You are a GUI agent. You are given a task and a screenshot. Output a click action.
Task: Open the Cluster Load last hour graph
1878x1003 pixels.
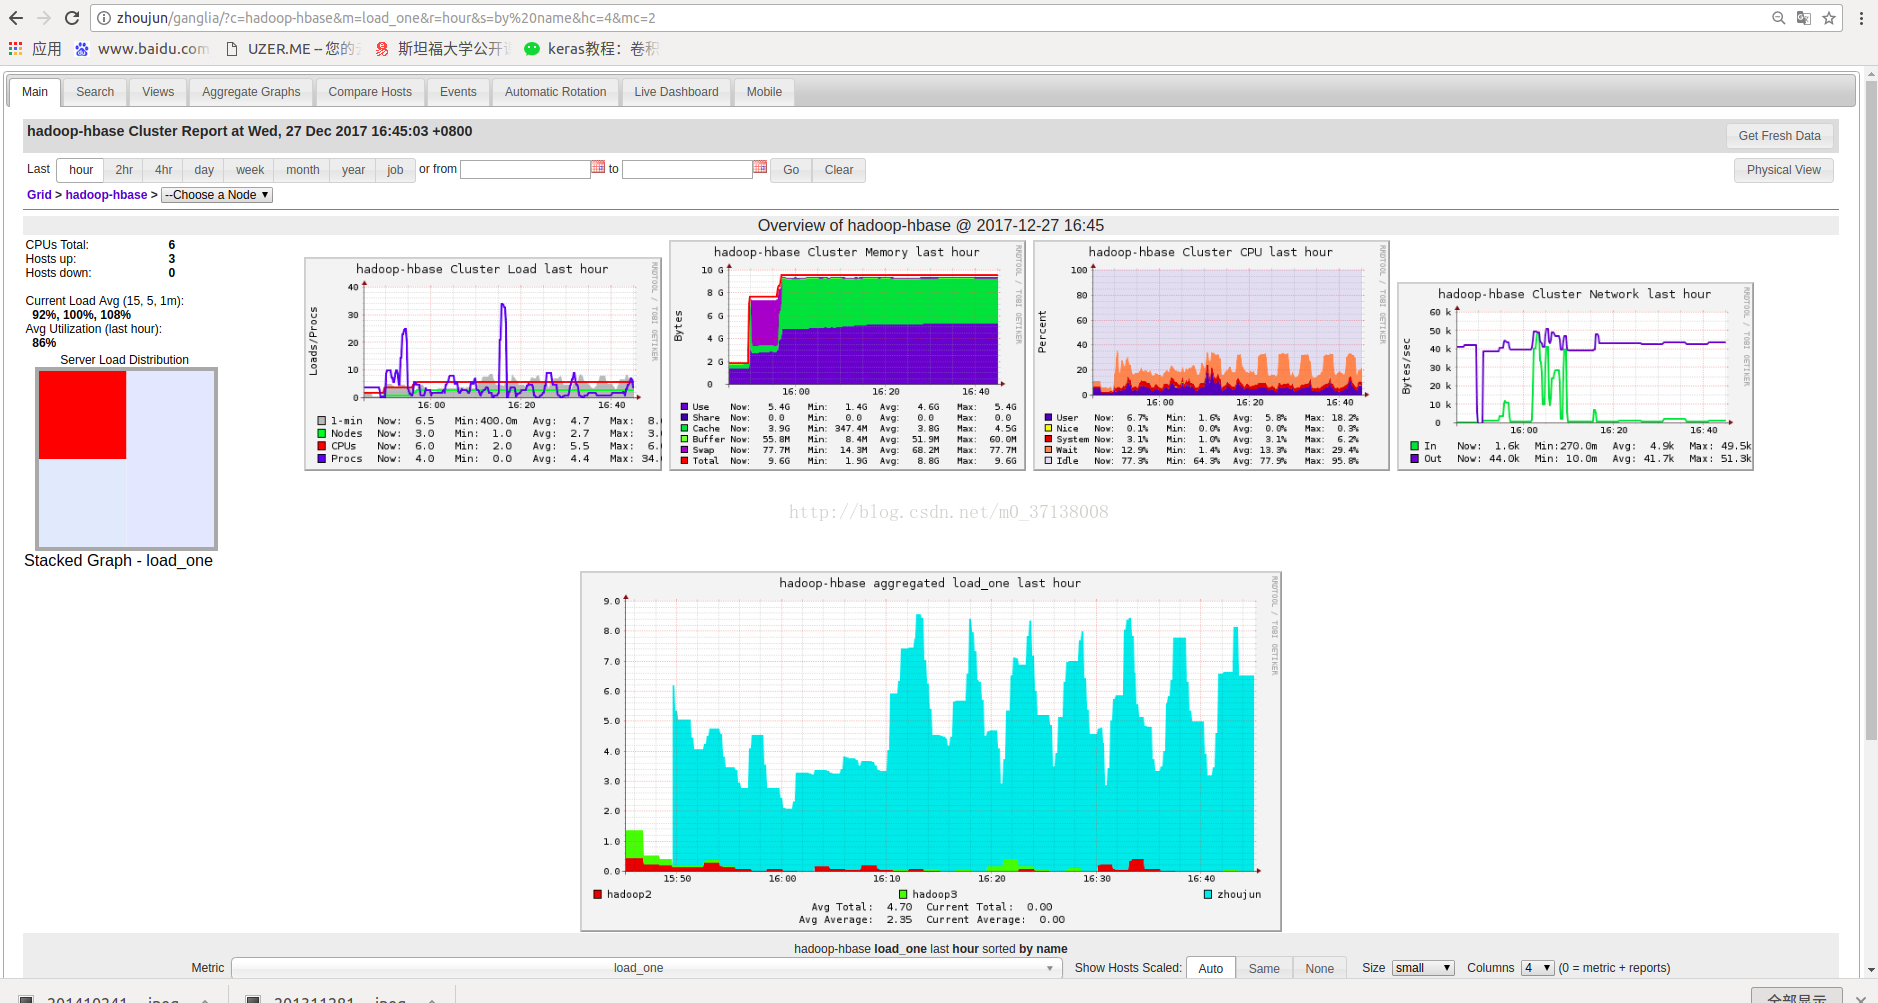click(x=483, y=364)
